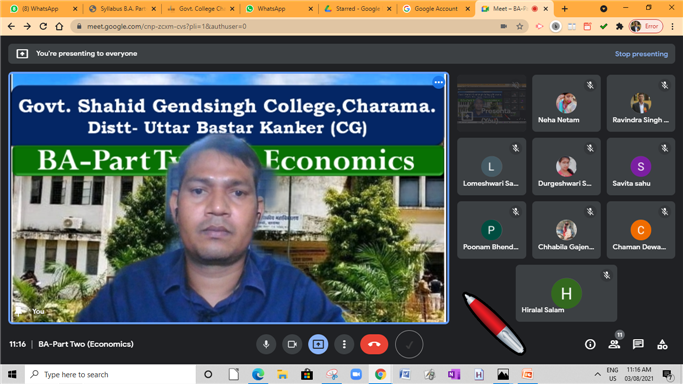The height and width of the screenshot is (384, 683).
Task: Open Microsoft Edge from taskbar
Action: [x=258, y=374]
